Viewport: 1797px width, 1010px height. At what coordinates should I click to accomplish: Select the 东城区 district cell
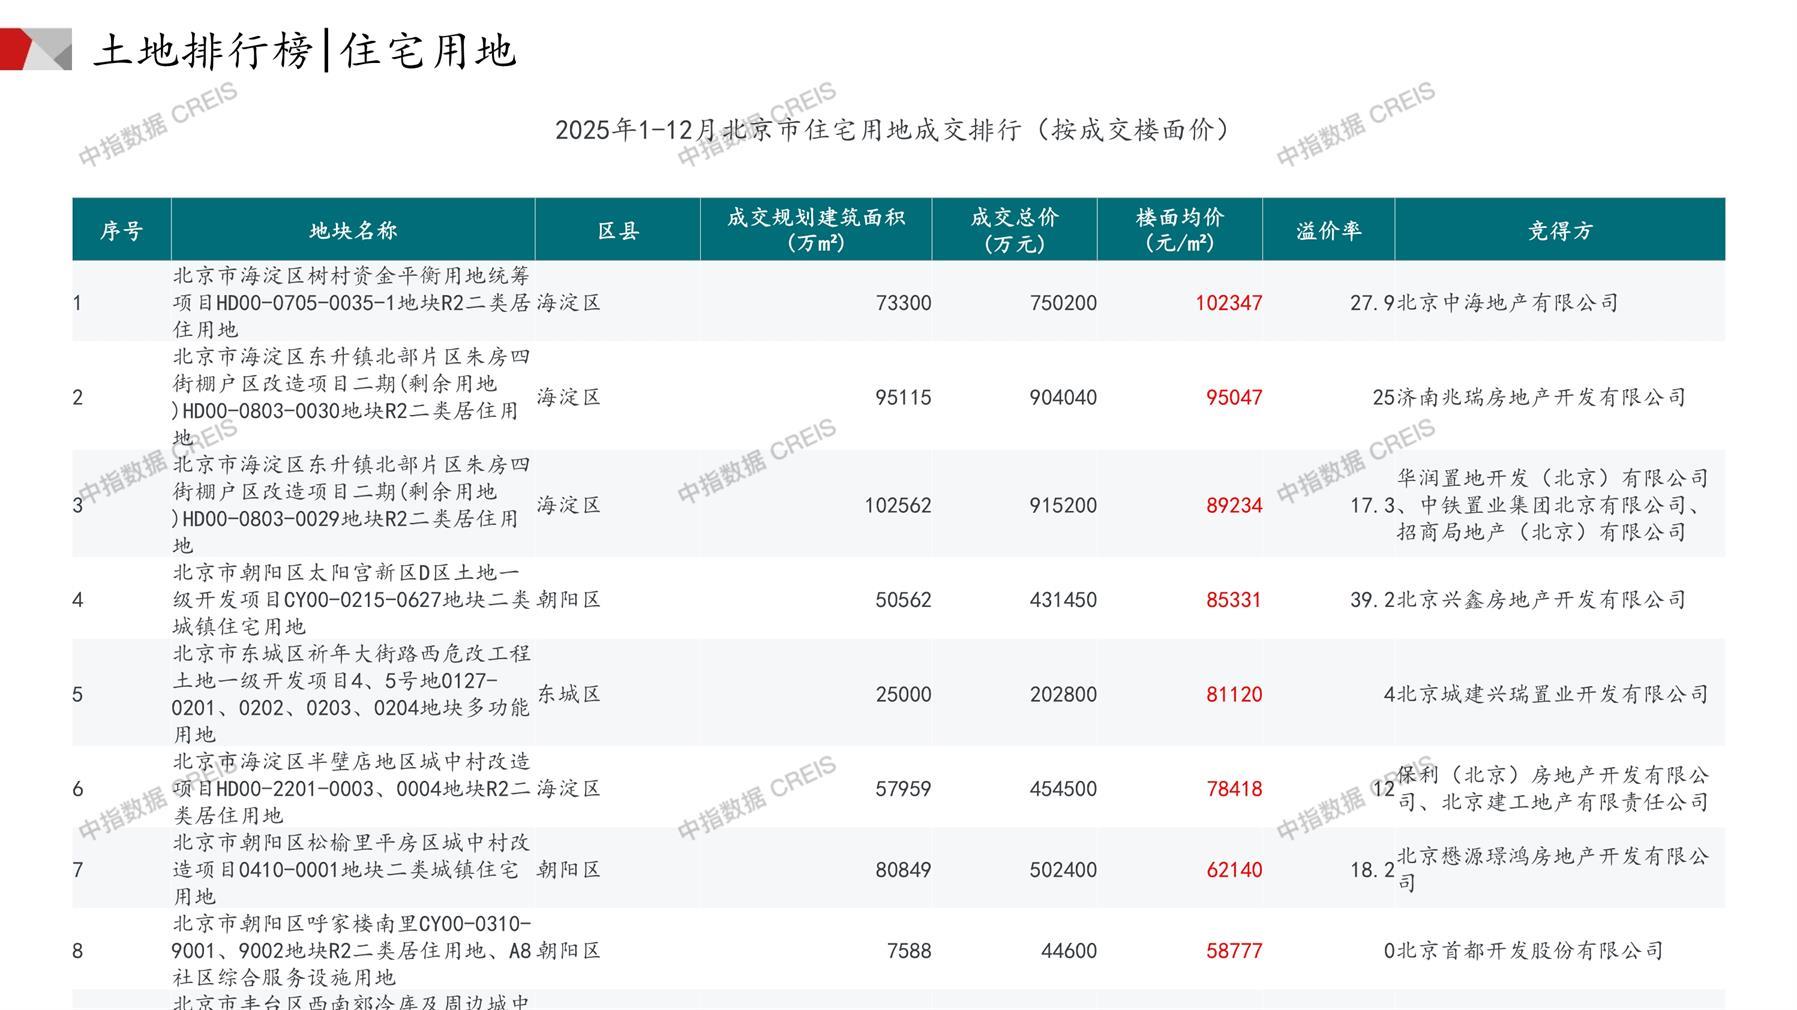point(569,695)
